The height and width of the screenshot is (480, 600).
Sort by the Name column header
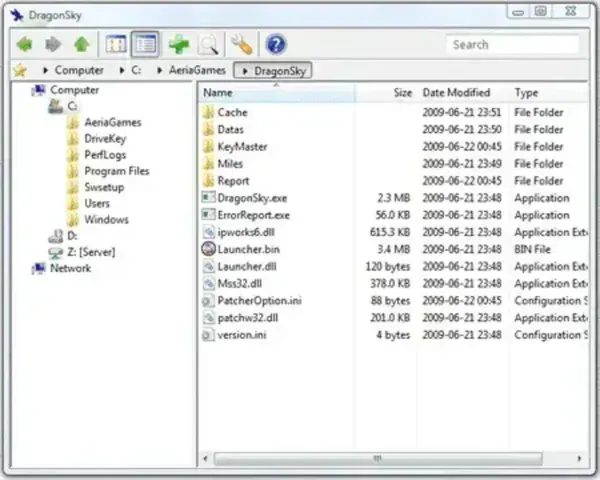(277, 93)
